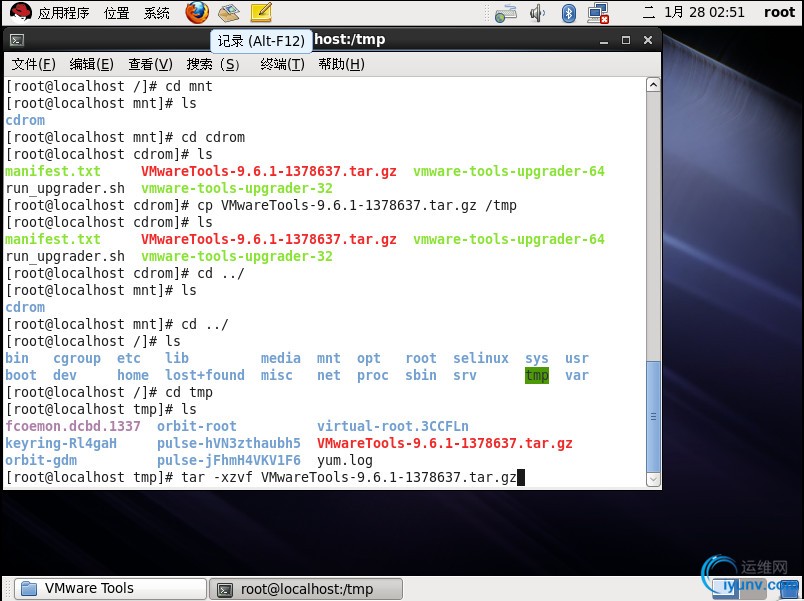Open the 系统 menu
804x601 pixels.
[156, 12]
